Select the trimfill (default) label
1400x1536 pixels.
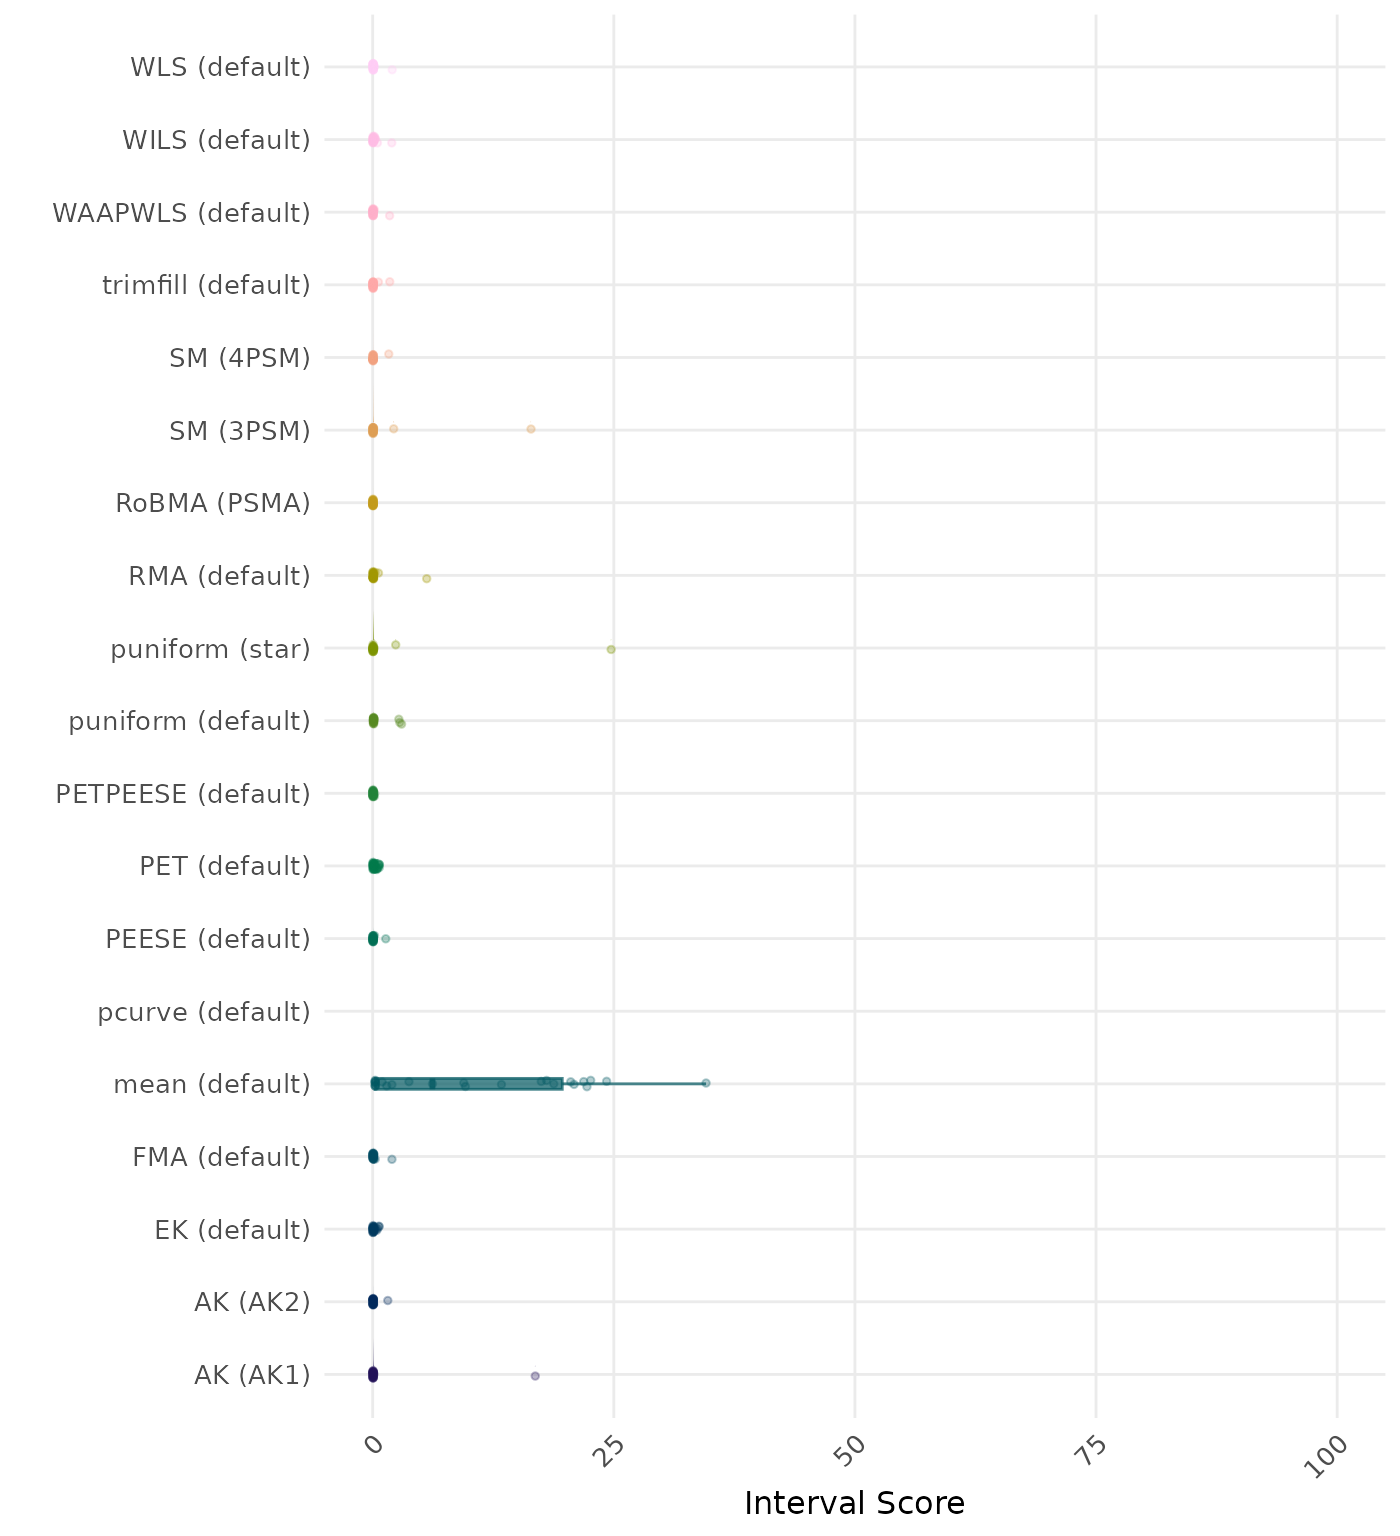[x=206, y=285]
